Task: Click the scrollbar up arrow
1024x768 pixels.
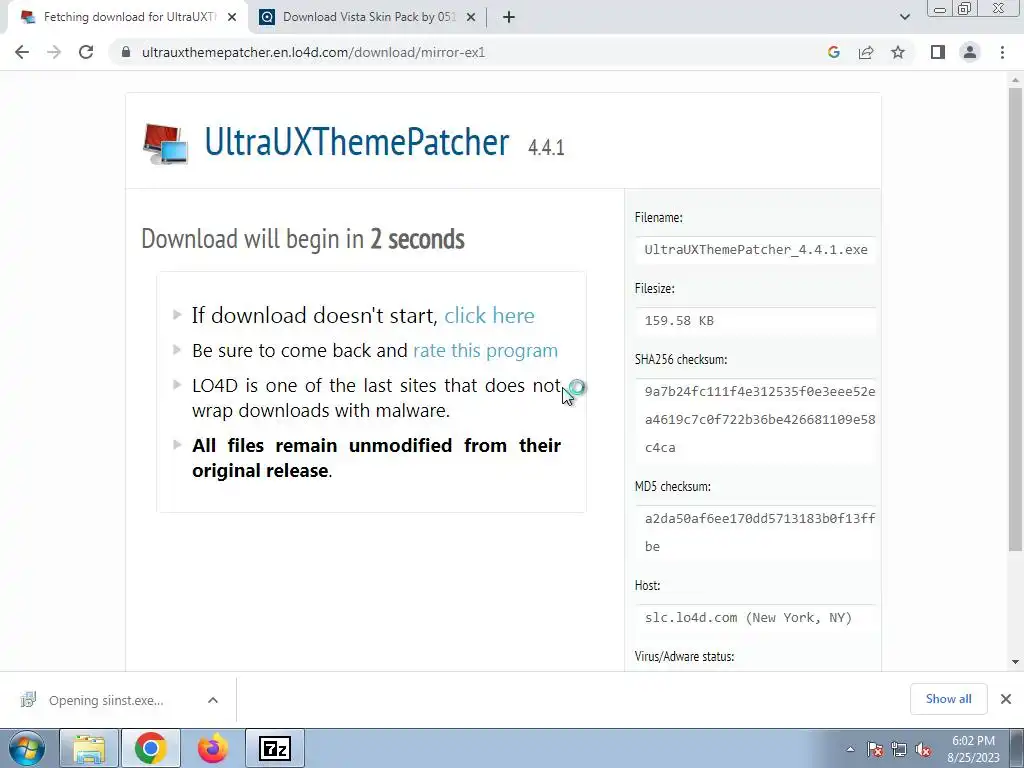Action: click(x=1016, y=80)
